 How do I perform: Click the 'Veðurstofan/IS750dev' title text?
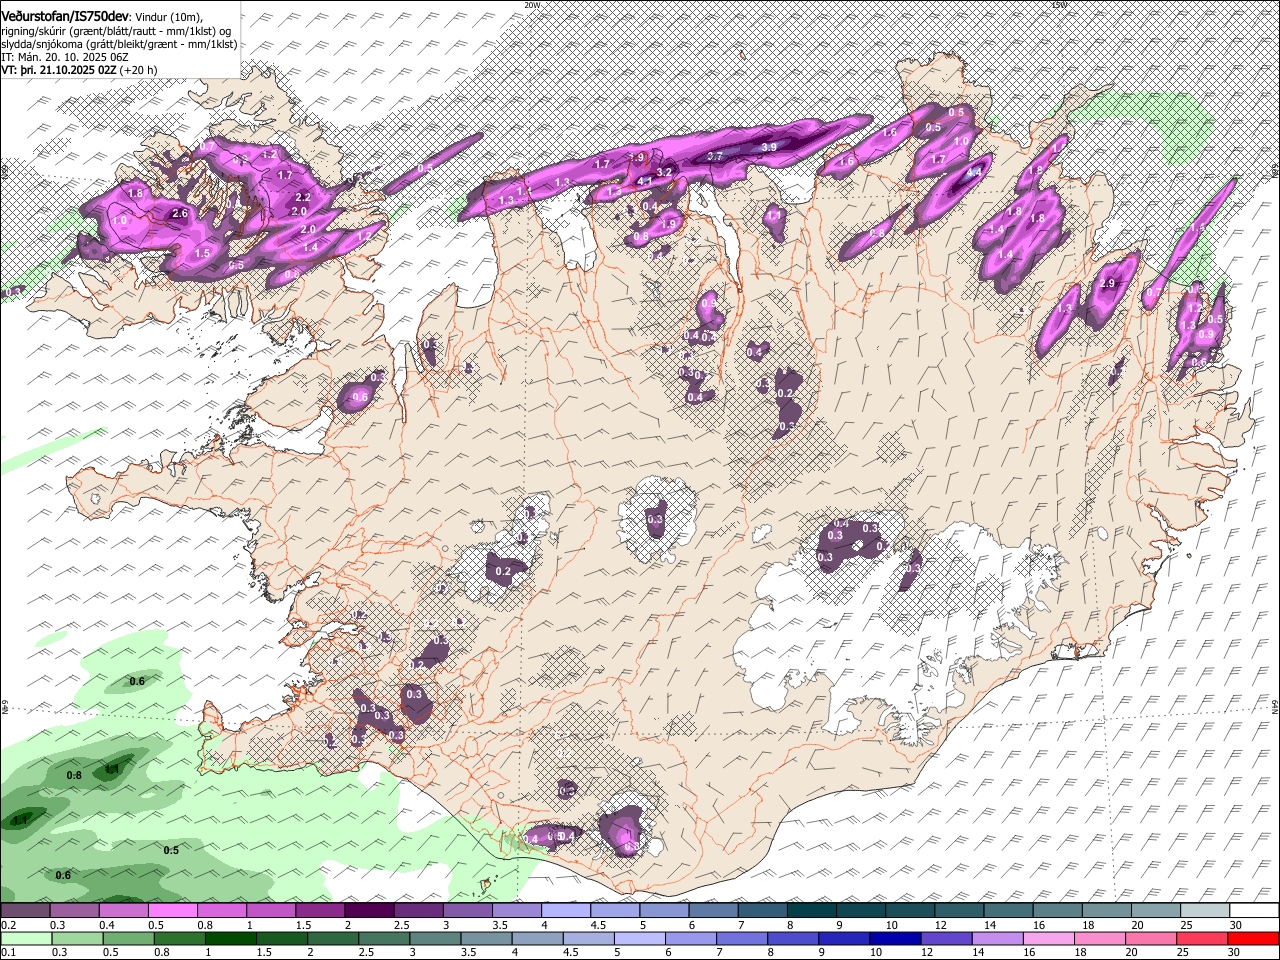coord(65,17)
